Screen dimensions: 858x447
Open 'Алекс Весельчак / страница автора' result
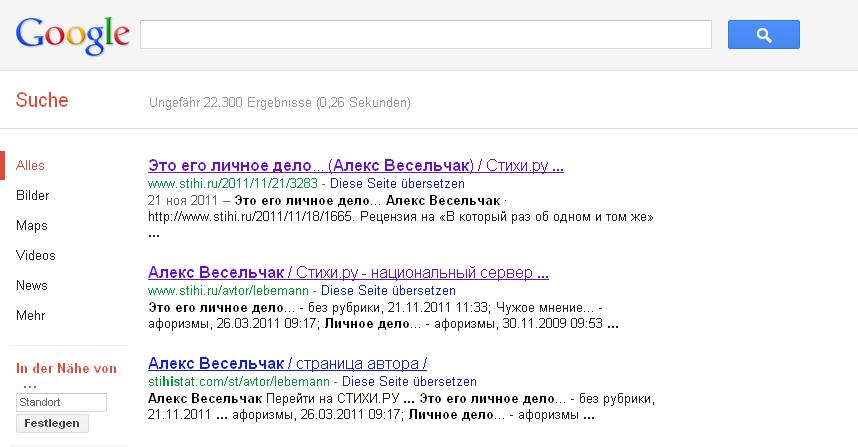(x=287, y=363)
